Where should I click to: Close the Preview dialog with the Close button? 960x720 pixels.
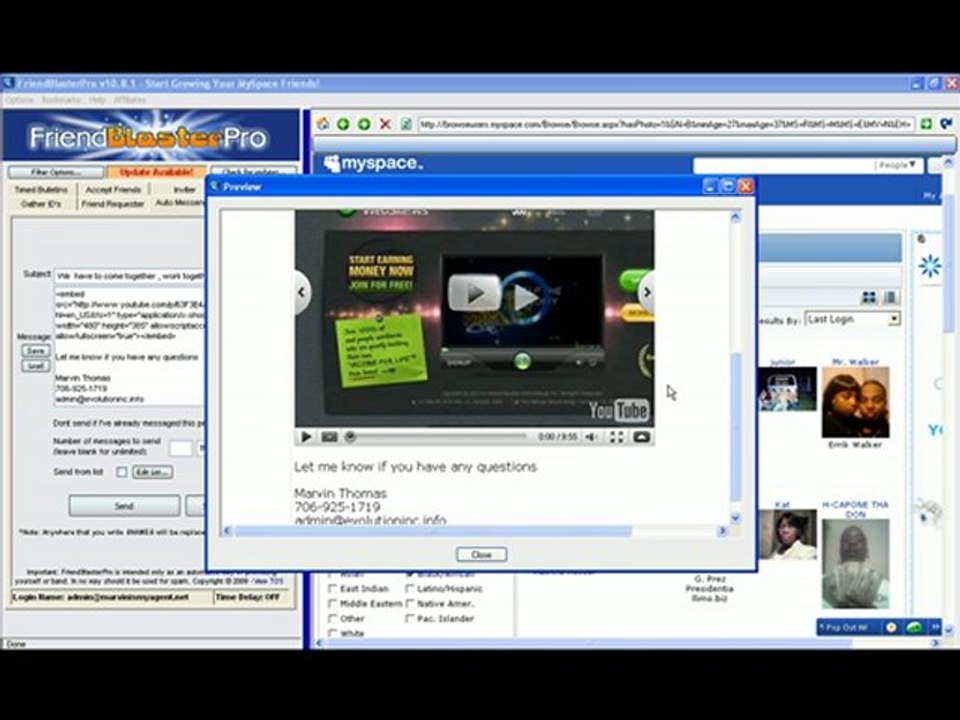point(481,554)
